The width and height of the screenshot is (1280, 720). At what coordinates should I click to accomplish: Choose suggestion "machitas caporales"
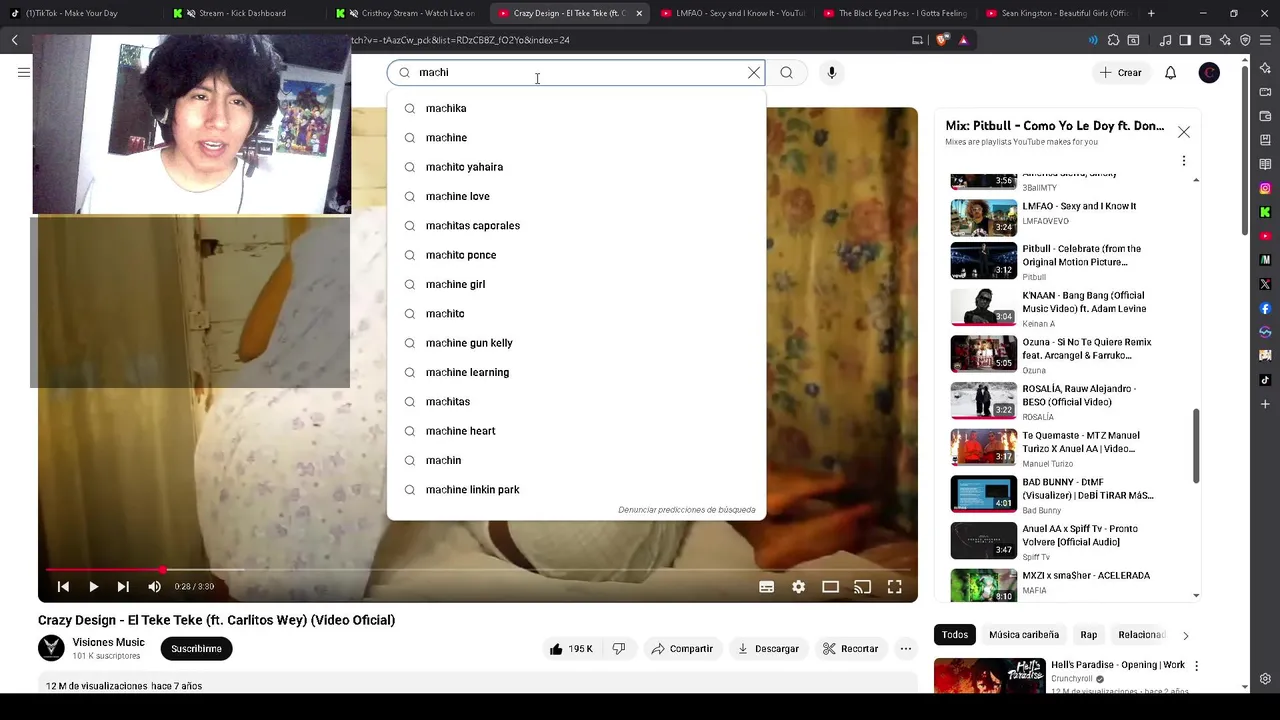[x=576, y=225]
